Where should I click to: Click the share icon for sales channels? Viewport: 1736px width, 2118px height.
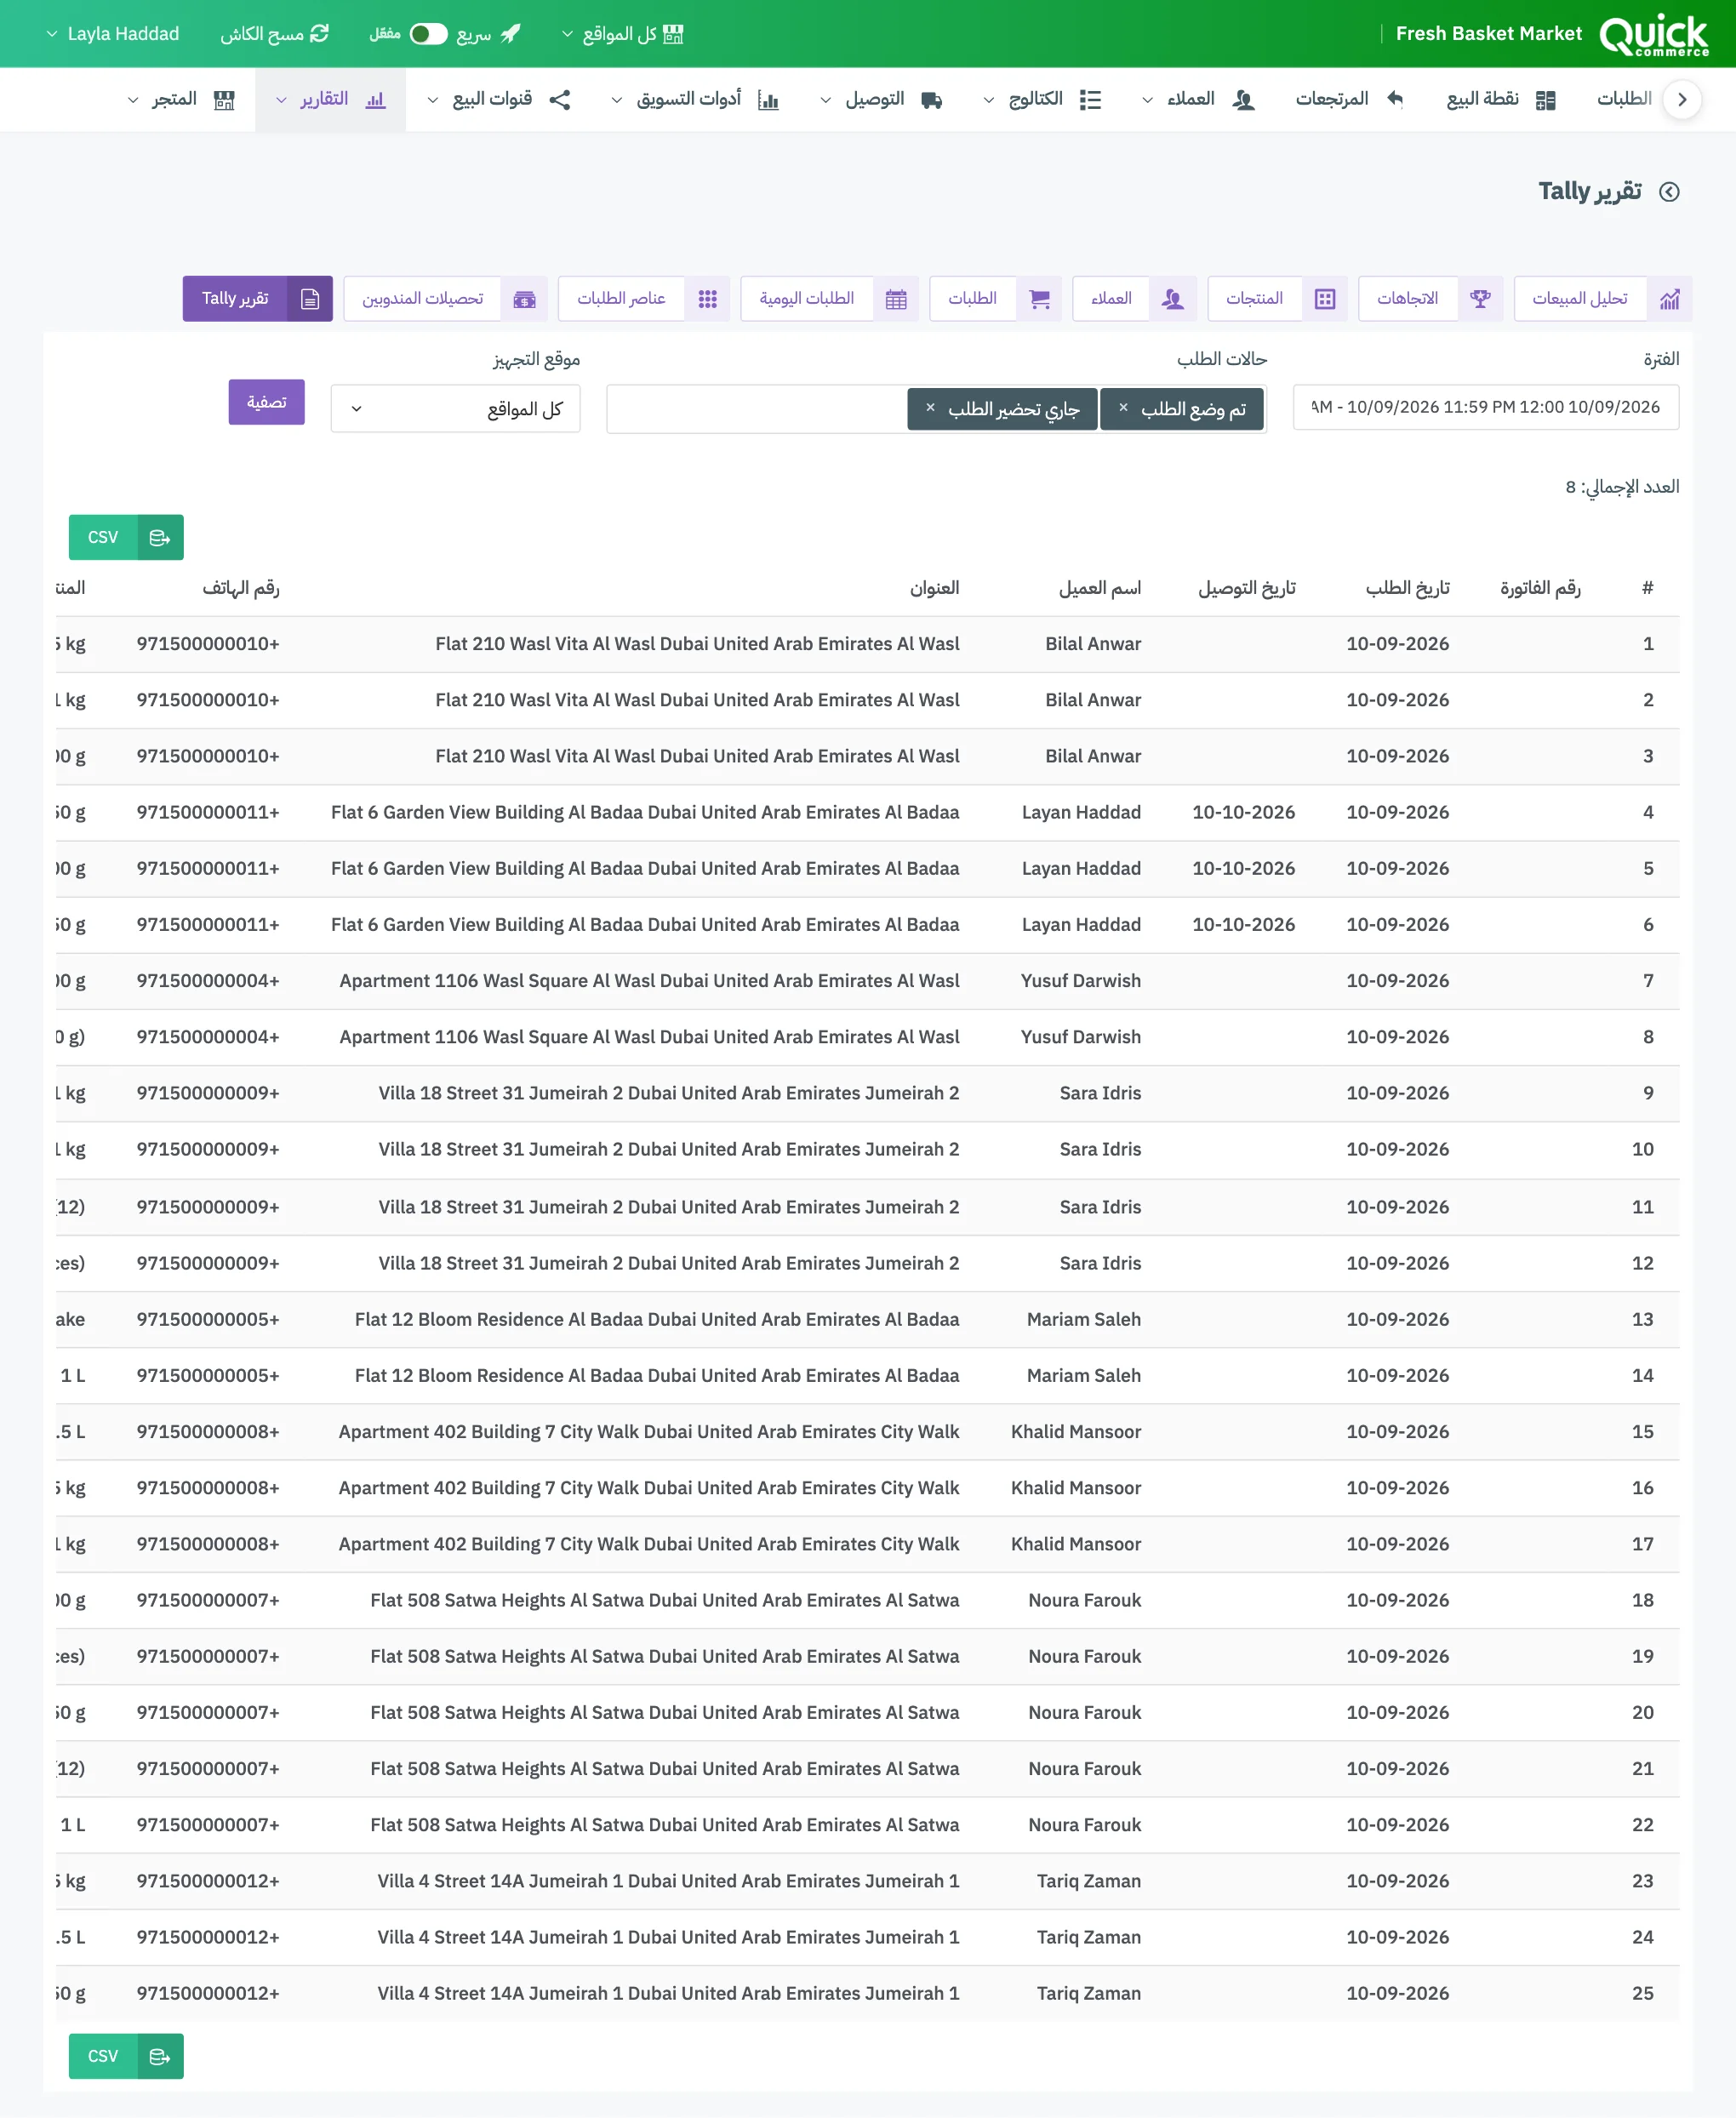[x=560, y=100]
